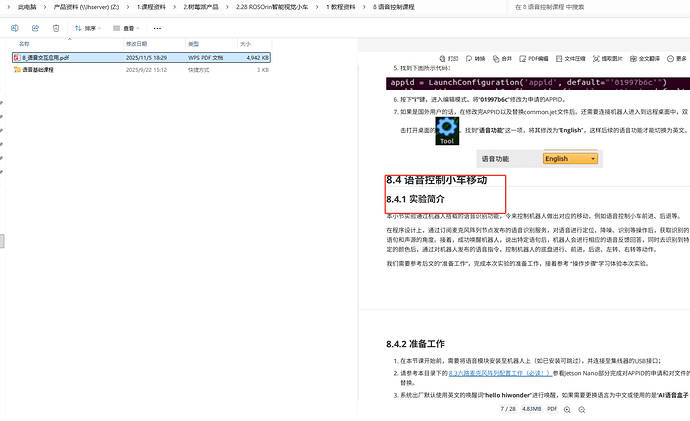Screen dimensions: 690x421
Task: Expand chevron after 2.树莓派产品 breadcrumb
Action: (227, 7)
